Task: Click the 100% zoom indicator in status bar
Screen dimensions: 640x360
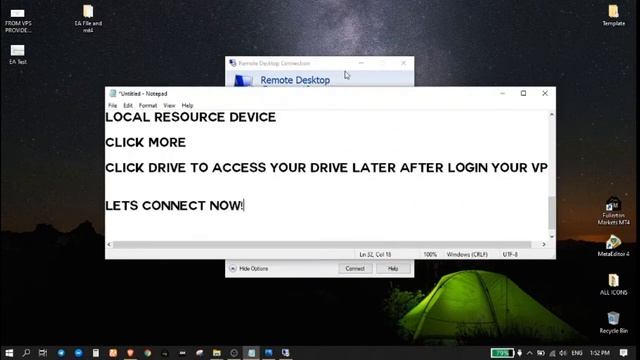Action: (430, 254)
